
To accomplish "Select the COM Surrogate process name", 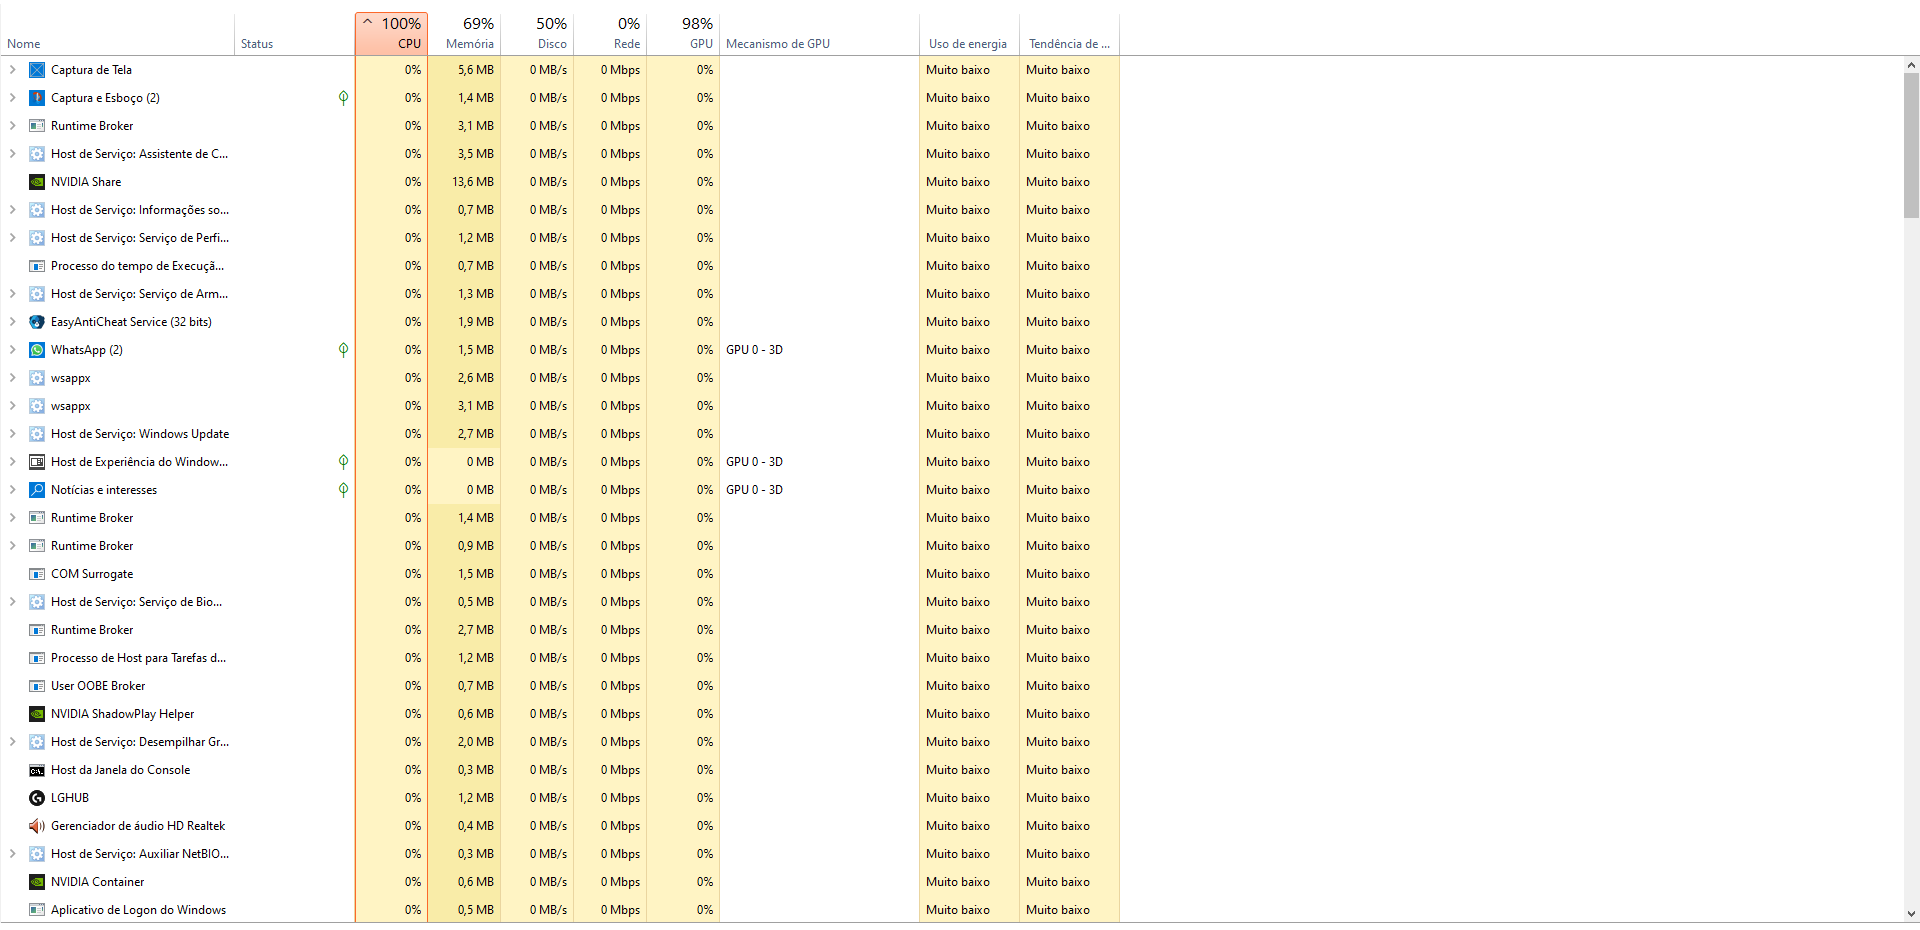I will point(92,574).
